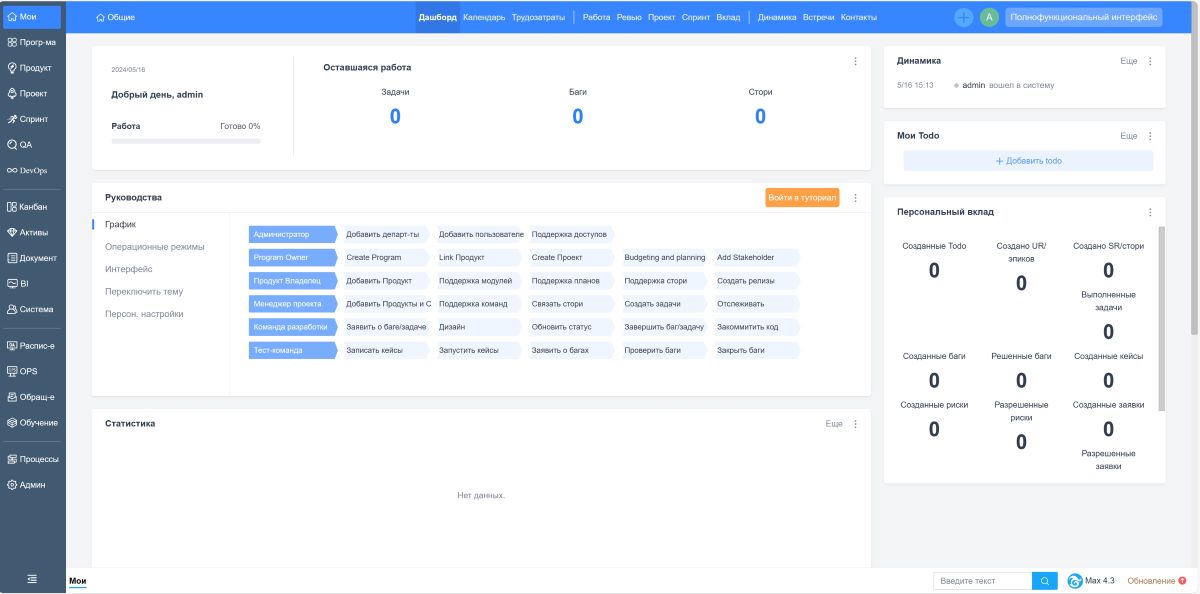This screenshot has width=1200, height=594.
Task: Click the search magnifier button
Action: (x=1045, y=581)
